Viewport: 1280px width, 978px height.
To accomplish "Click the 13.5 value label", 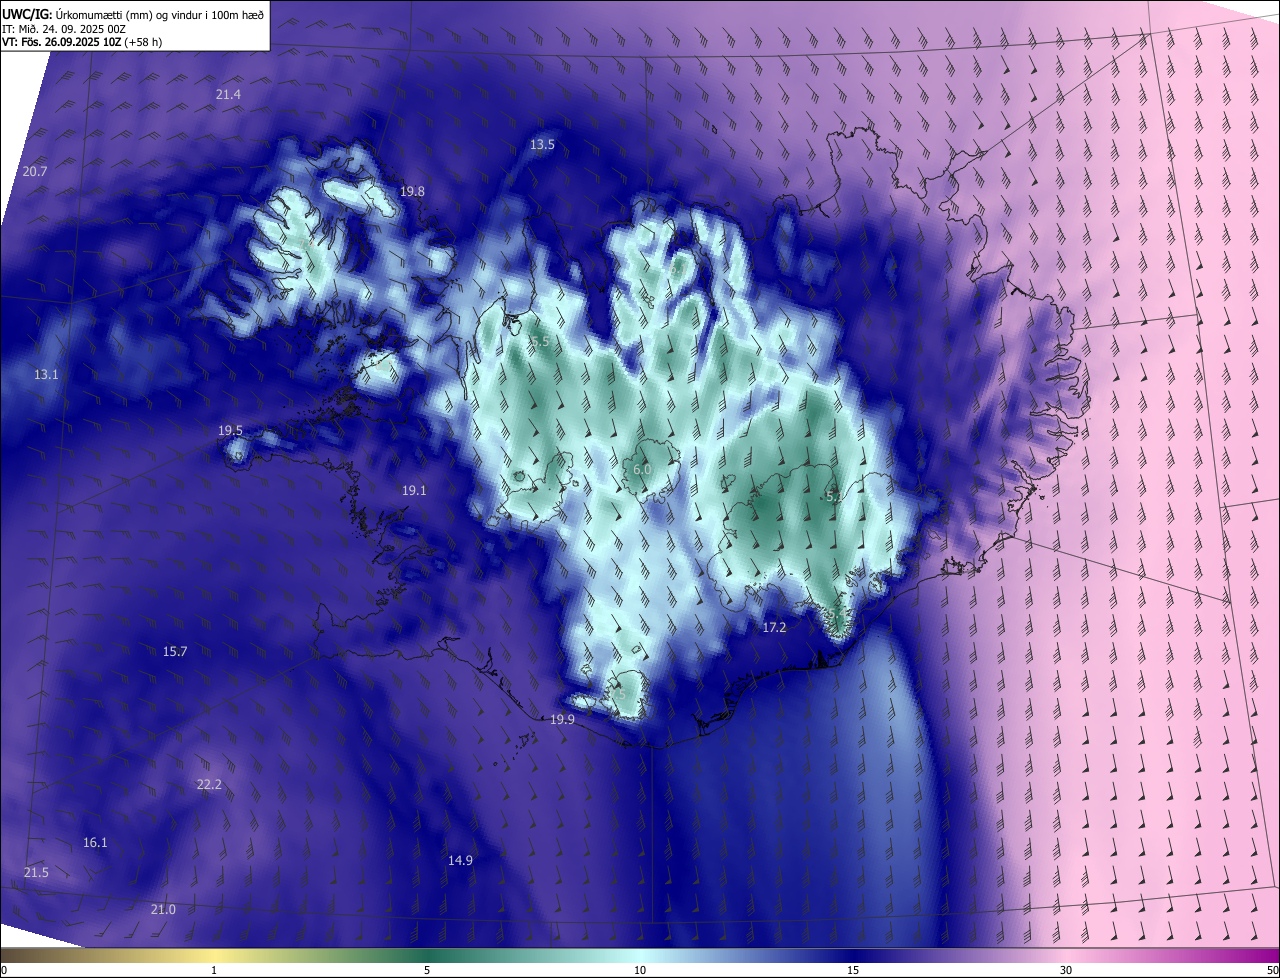I will tap(542, 145).
